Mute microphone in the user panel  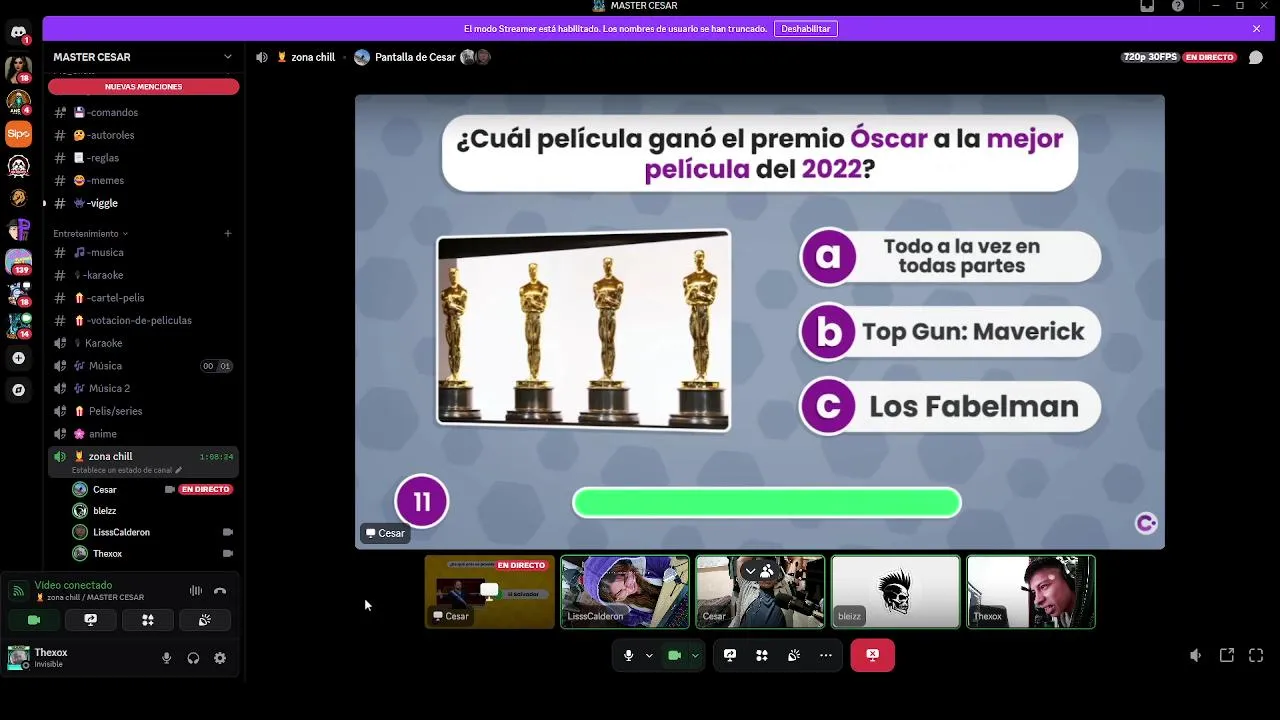click(166, 658)
